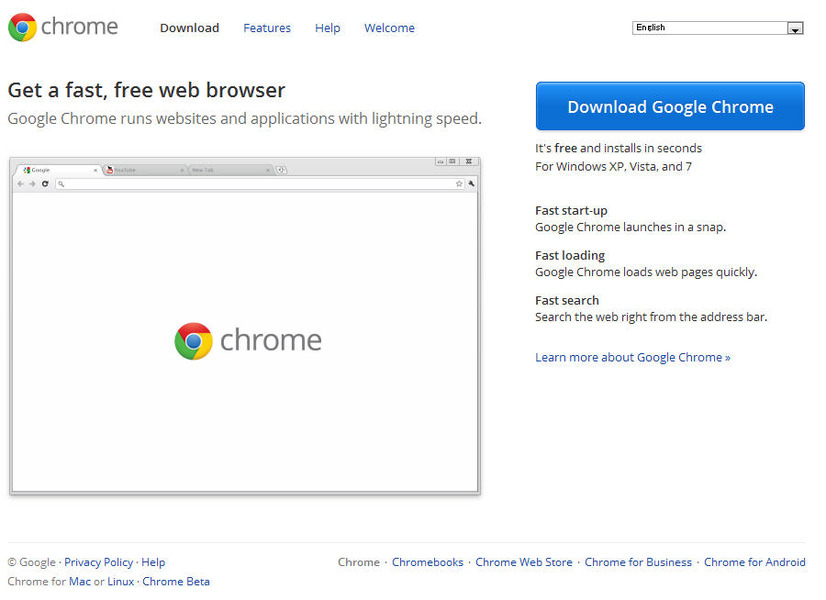Open the Chromebooks footer link
The image size is (826, 600).
coord(428,562)
